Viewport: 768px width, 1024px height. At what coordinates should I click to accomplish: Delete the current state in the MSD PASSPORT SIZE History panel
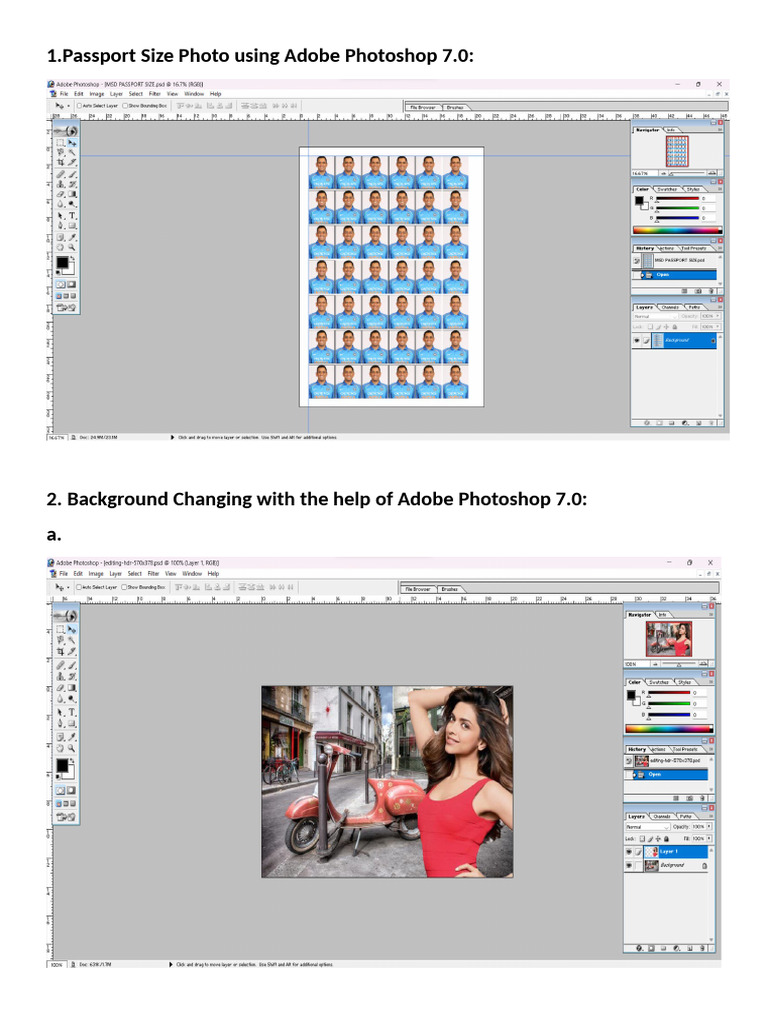point(711,291)
